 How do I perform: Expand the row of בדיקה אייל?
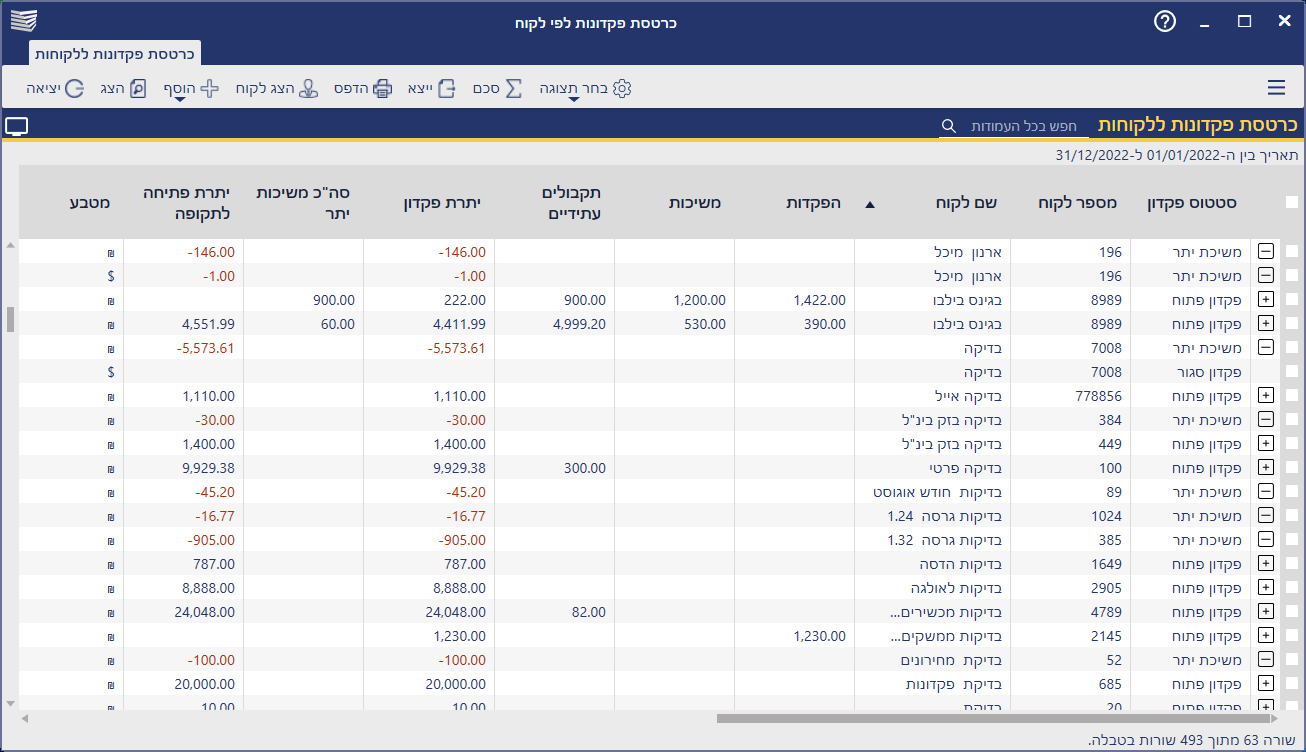[x=1265, y=395]
